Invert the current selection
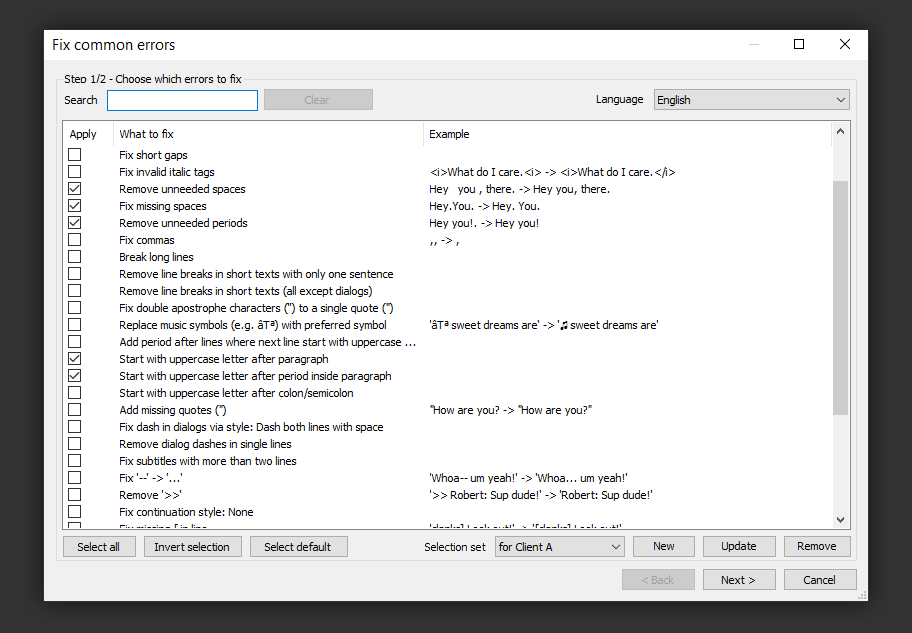 pyautogui.click(x=192, y=546)
